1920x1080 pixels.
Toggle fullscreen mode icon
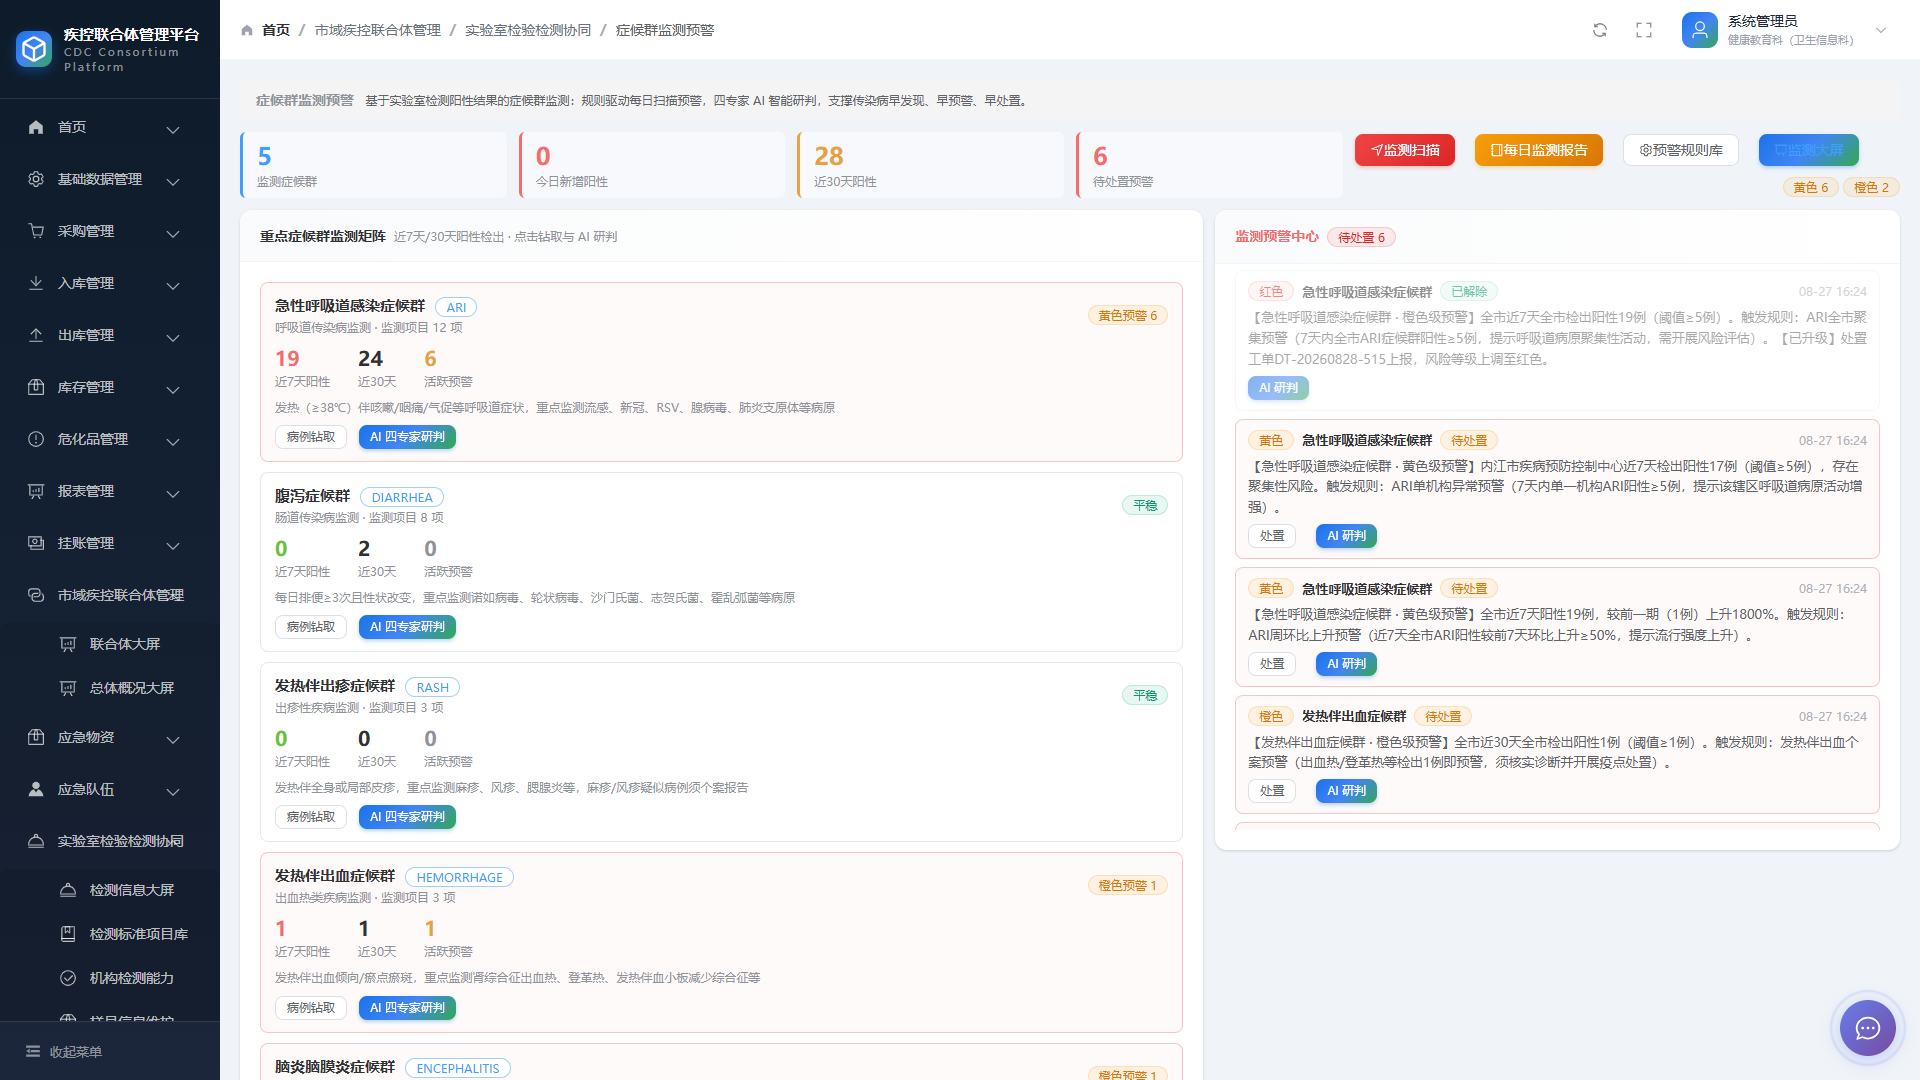click(1644, 30)
